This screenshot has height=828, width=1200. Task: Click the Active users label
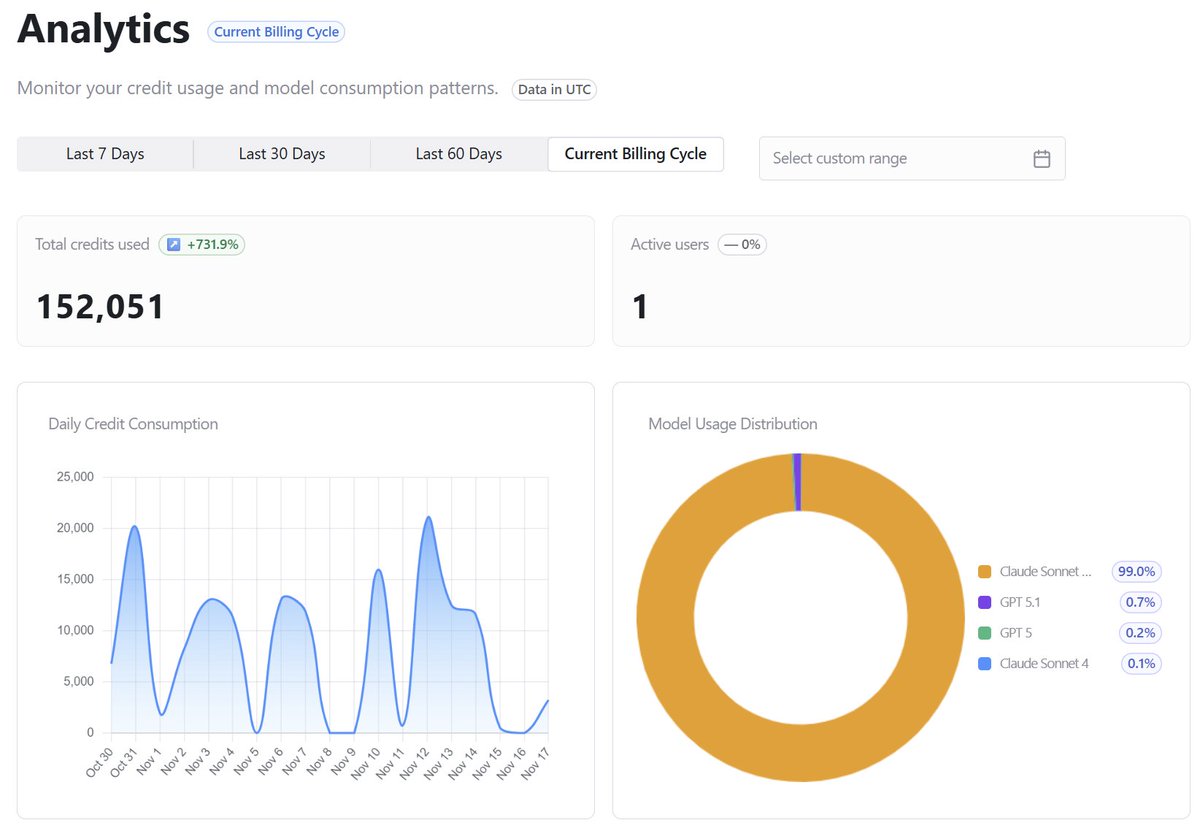670,244
